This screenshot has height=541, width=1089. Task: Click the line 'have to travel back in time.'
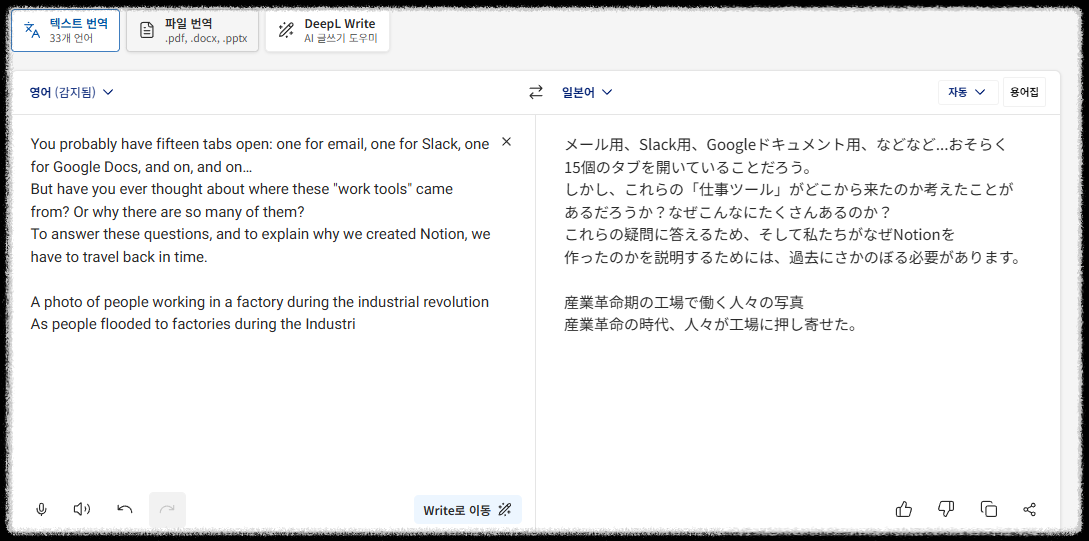point(119,257)
